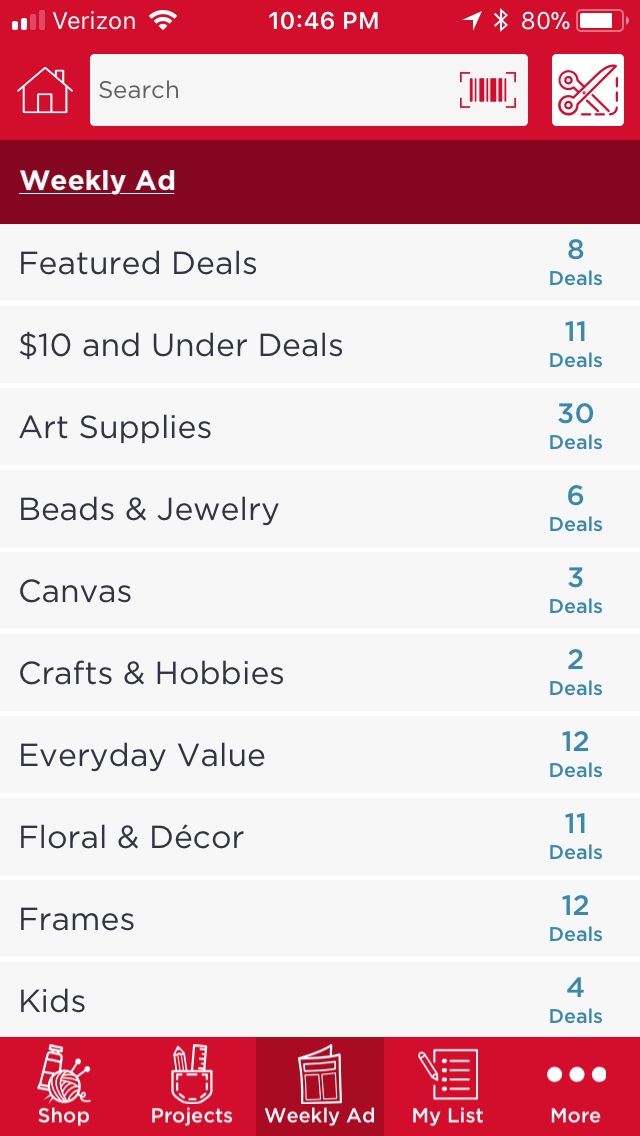Open Beads & Jewelry deals
The width and height of the screenshot is (640, 1136).
(149, 509)
